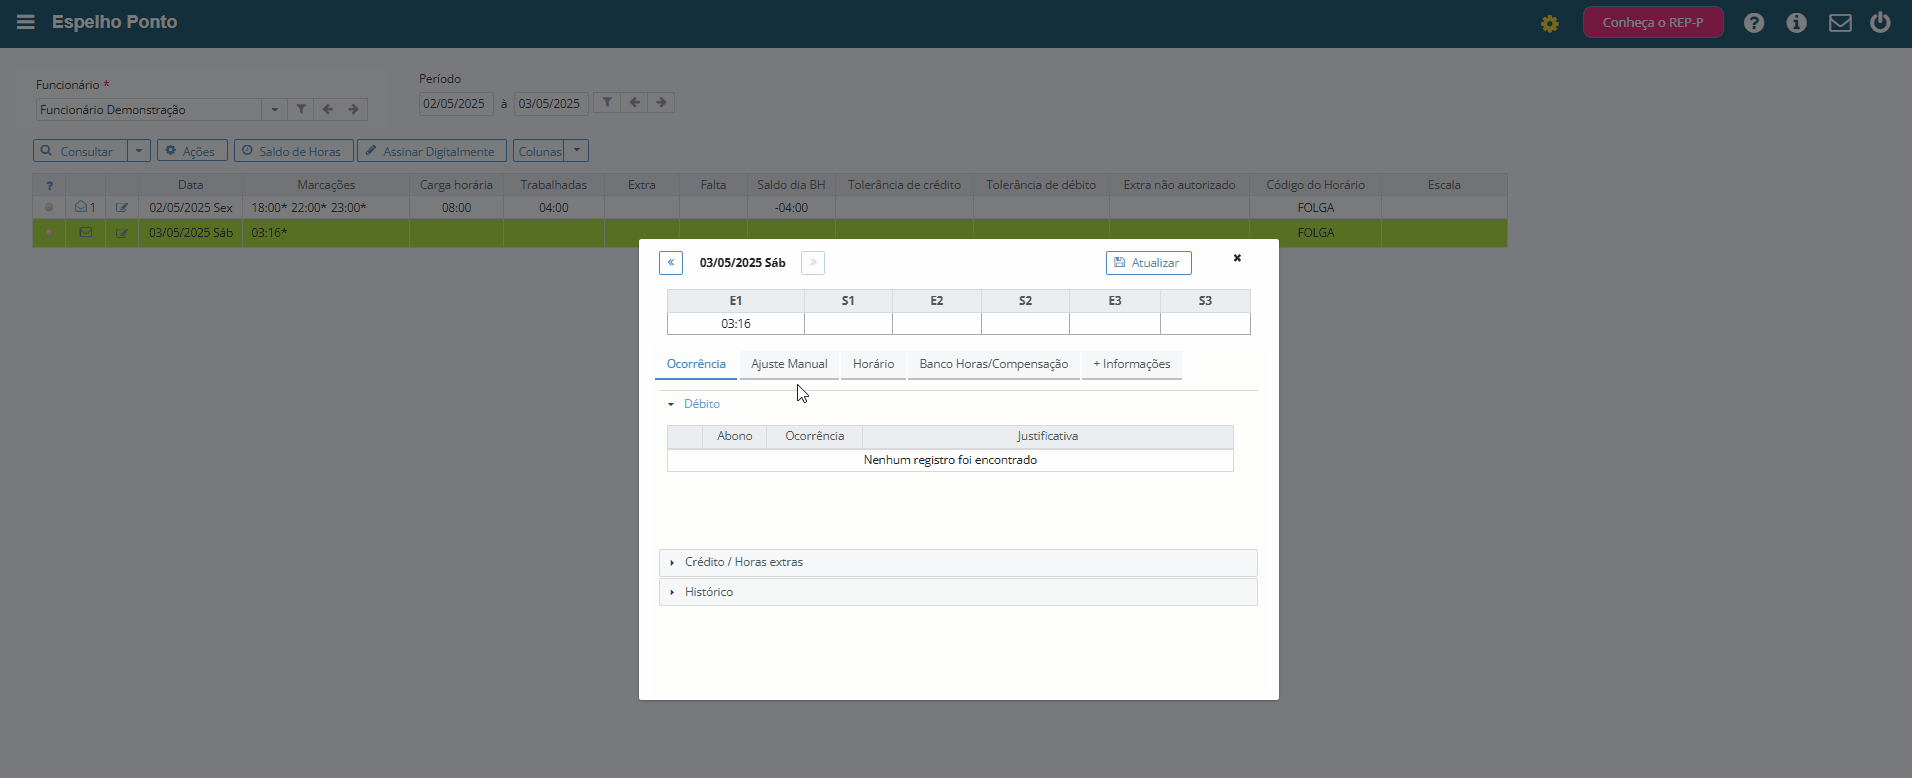
Task: Click the question mark grid column header
Action: pos(49,185)
